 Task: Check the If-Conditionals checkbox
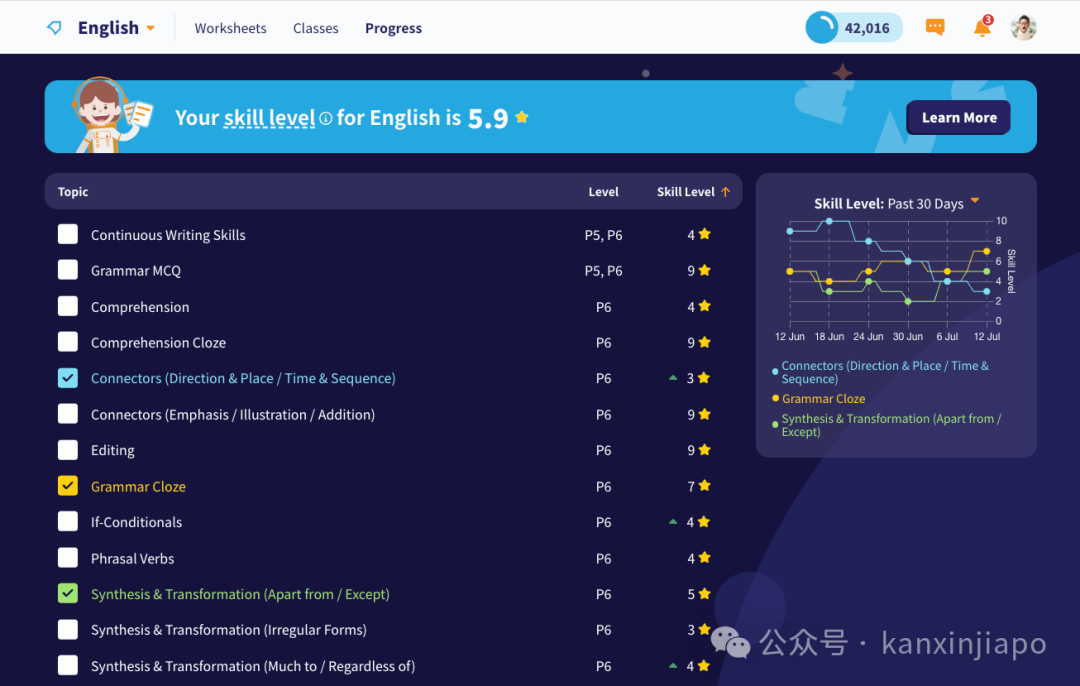point(68,521)
